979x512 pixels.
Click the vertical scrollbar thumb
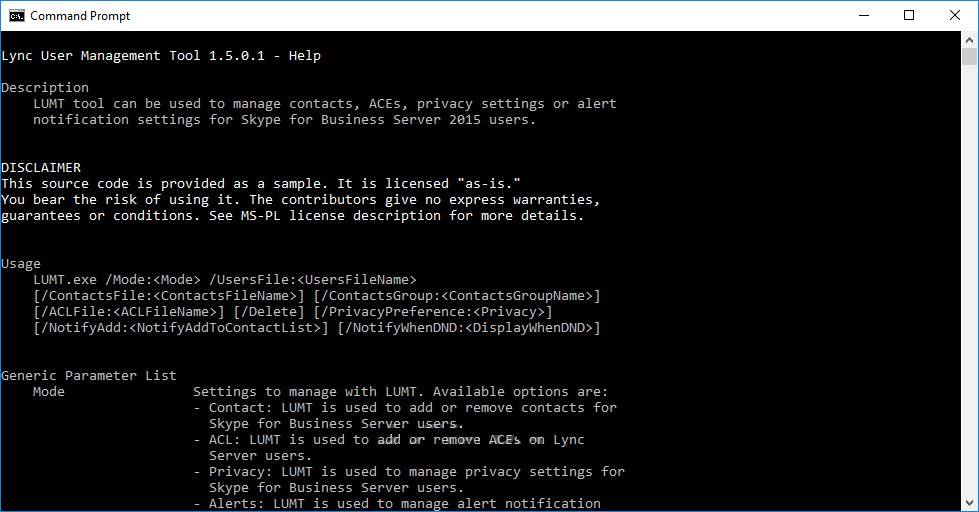pos(969,57)
